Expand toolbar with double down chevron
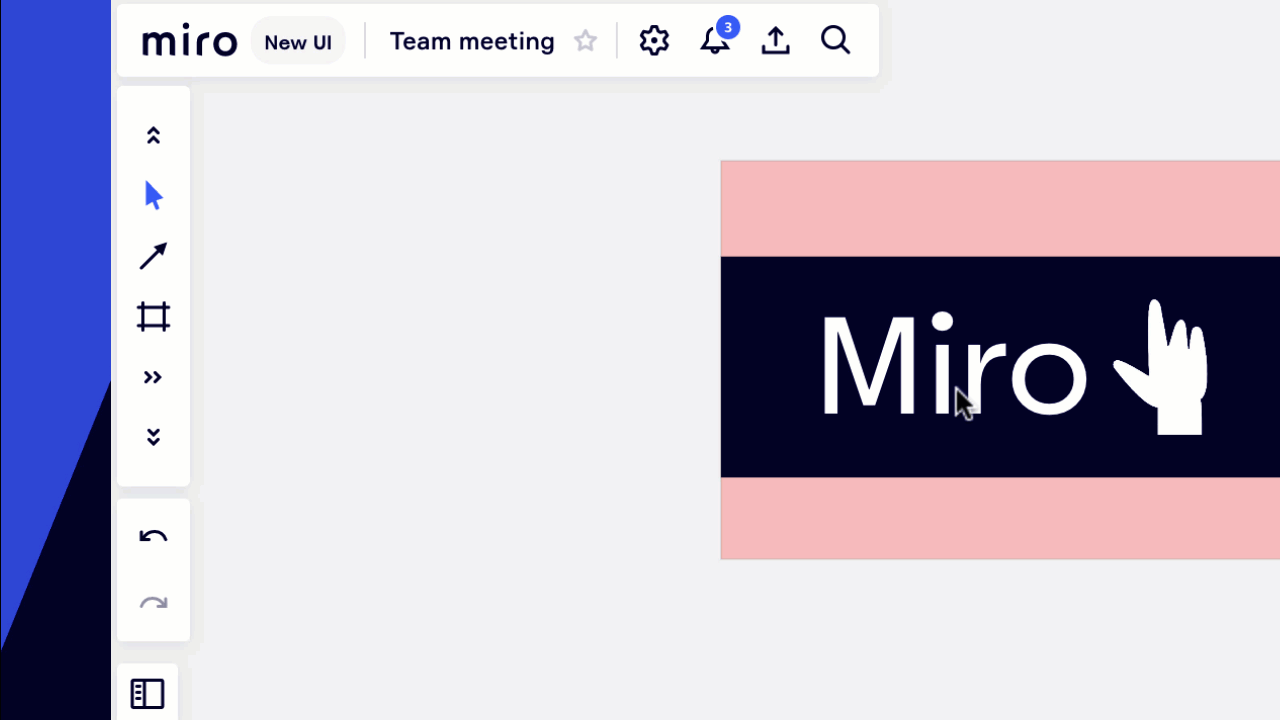 click(153, 437)
